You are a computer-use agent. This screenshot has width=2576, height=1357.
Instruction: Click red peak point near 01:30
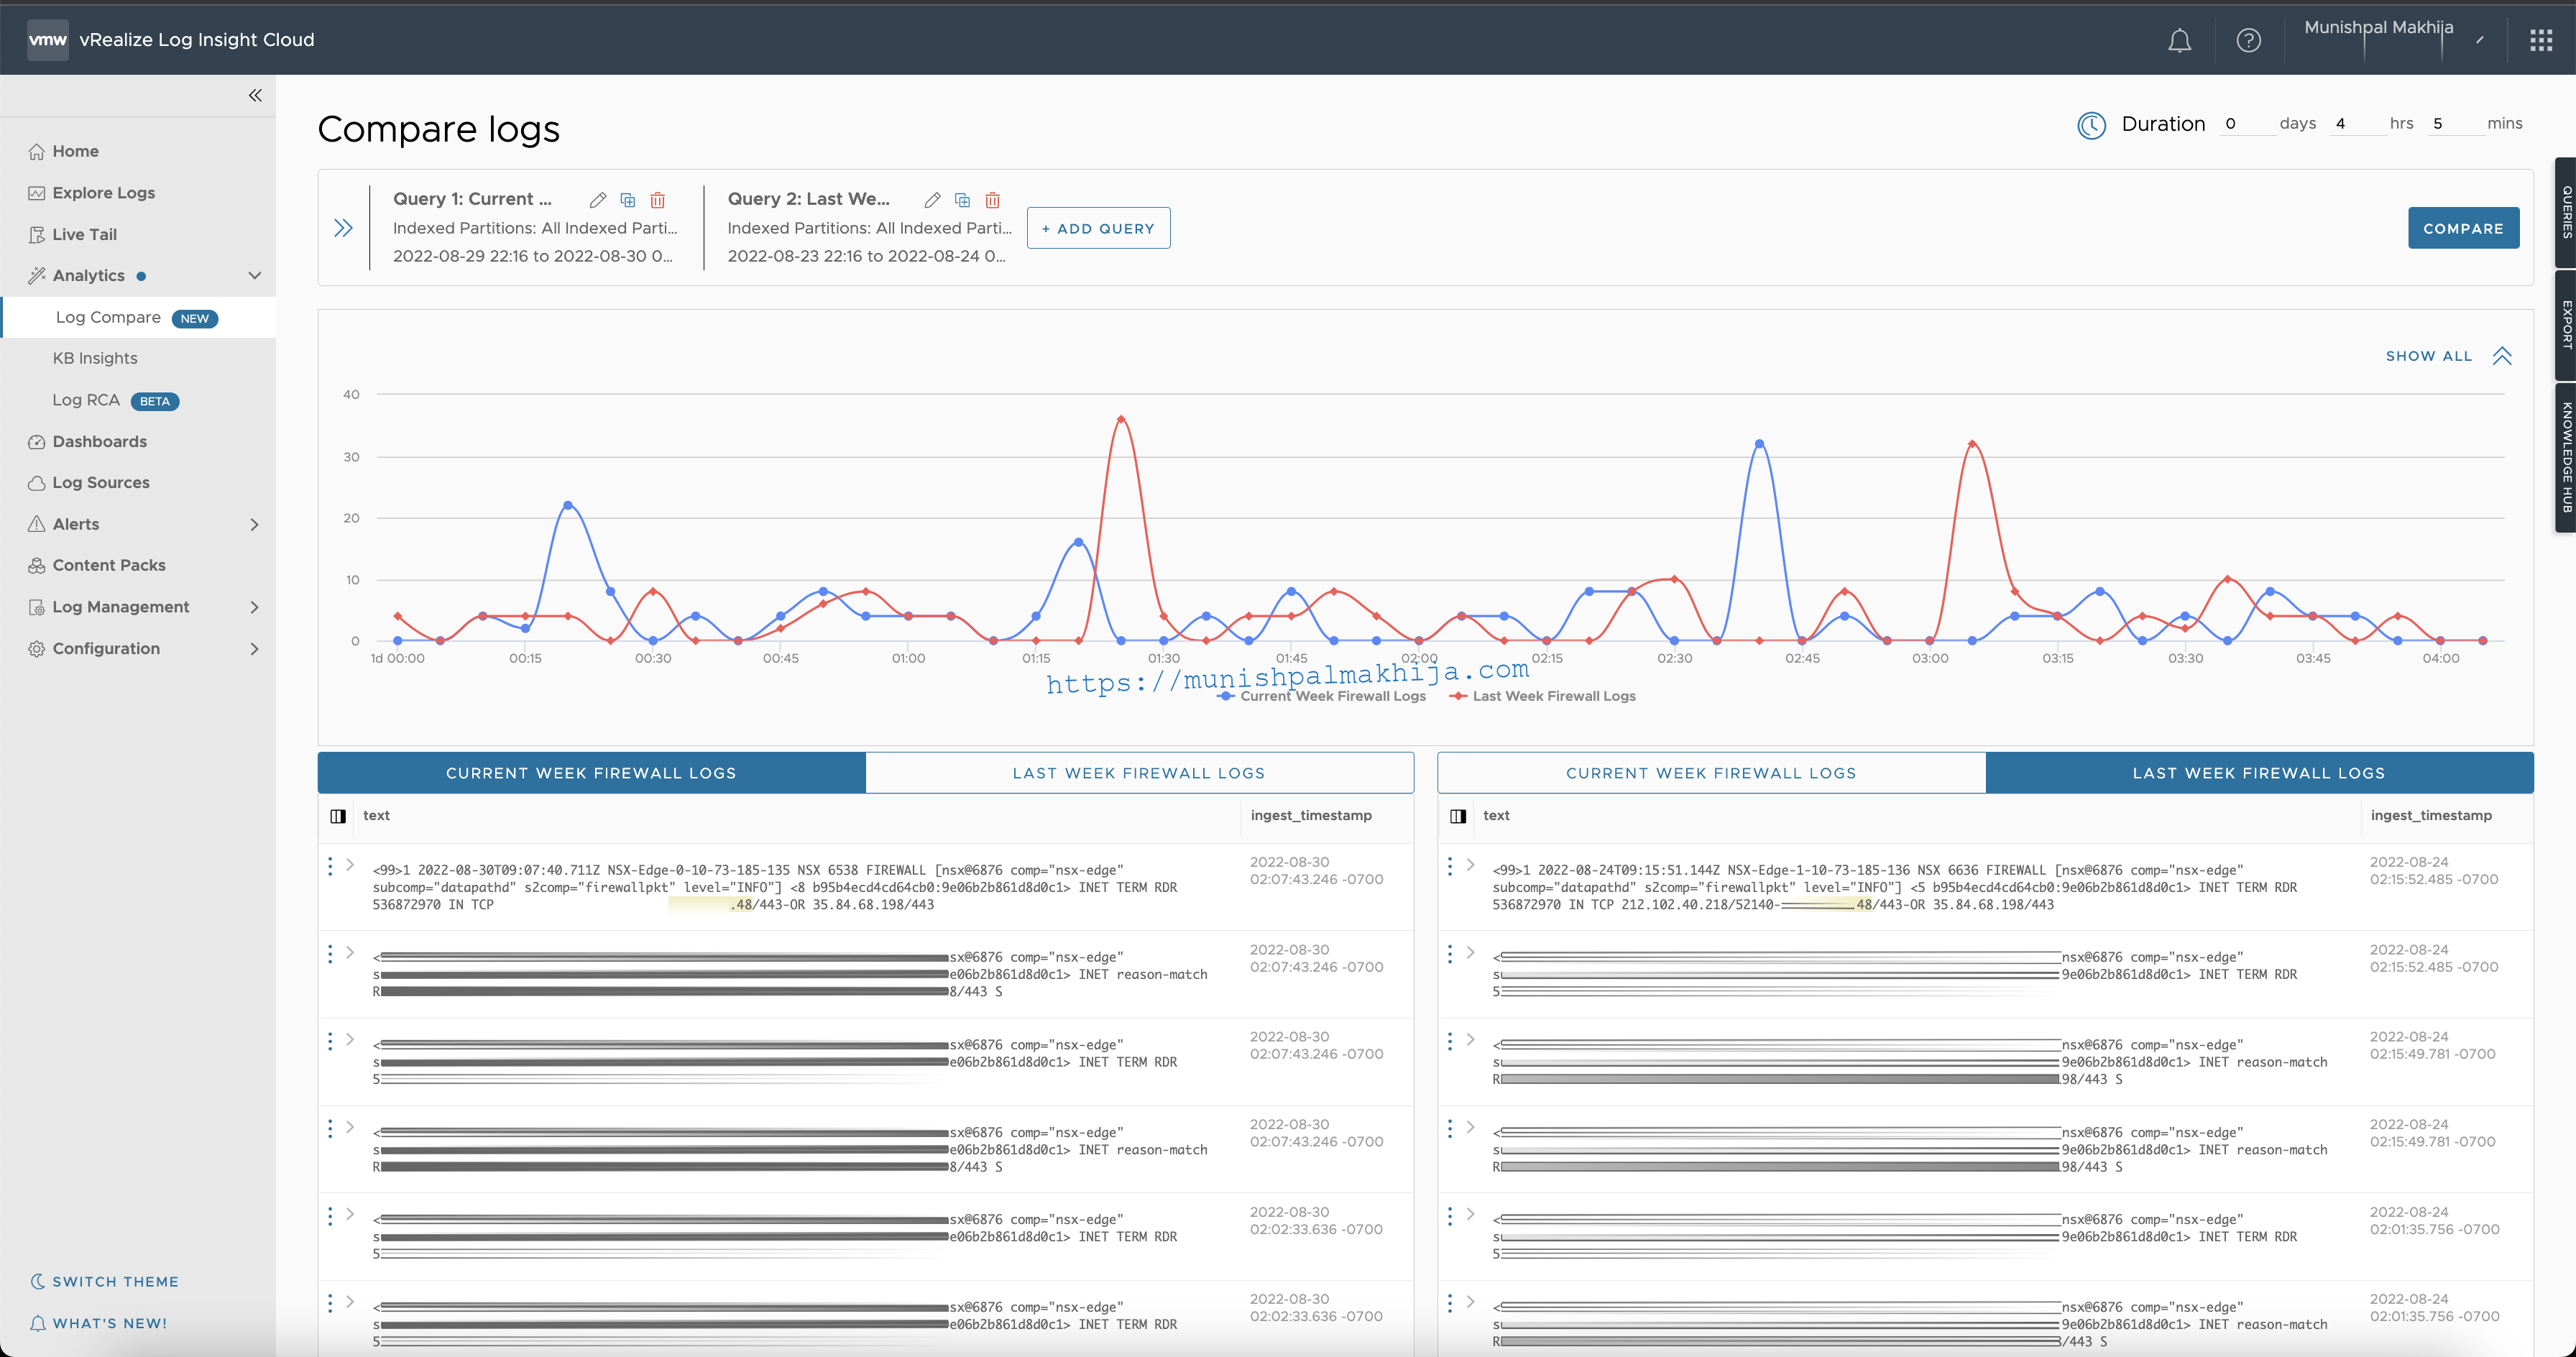(1121, 419)
